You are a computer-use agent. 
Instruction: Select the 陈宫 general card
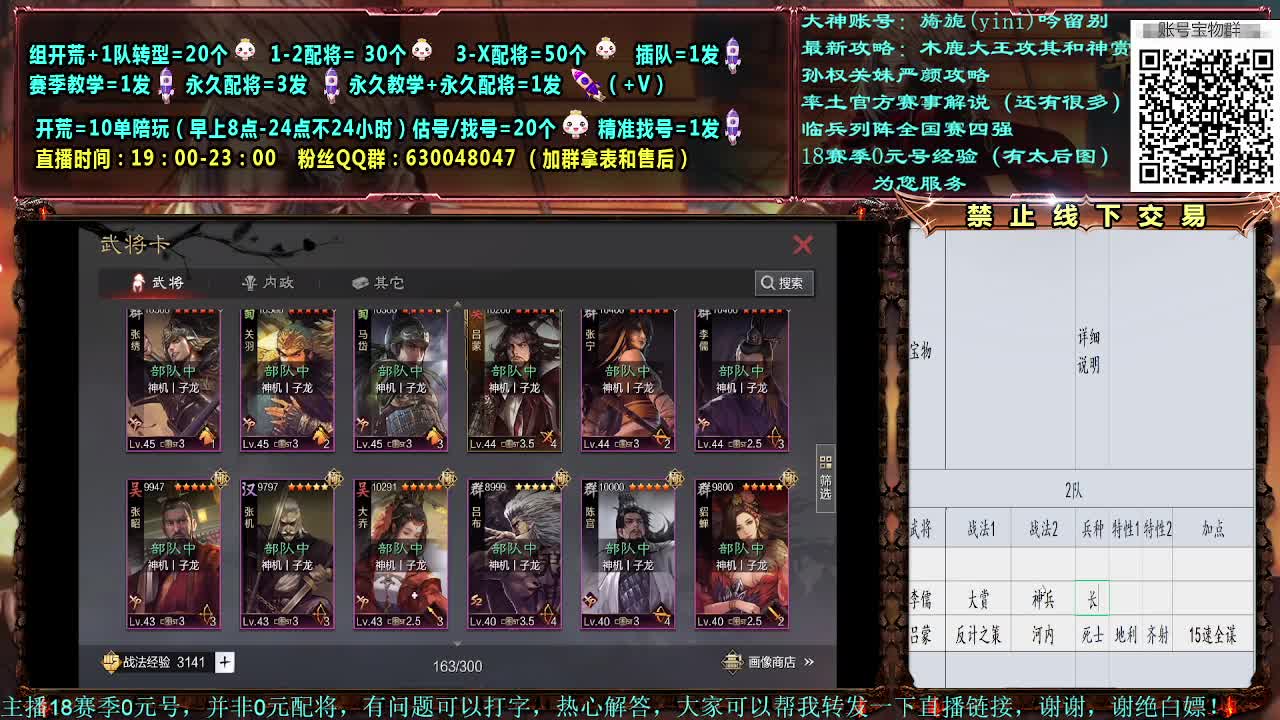pyautogui.click(x=629, y=555)
